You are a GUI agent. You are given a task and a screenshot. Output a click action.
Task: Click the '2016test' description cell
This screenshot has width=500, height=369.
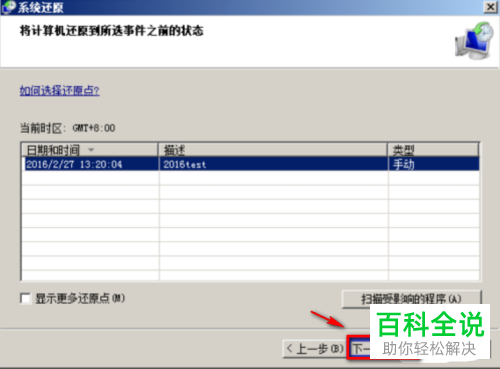[x=273, y=164]
